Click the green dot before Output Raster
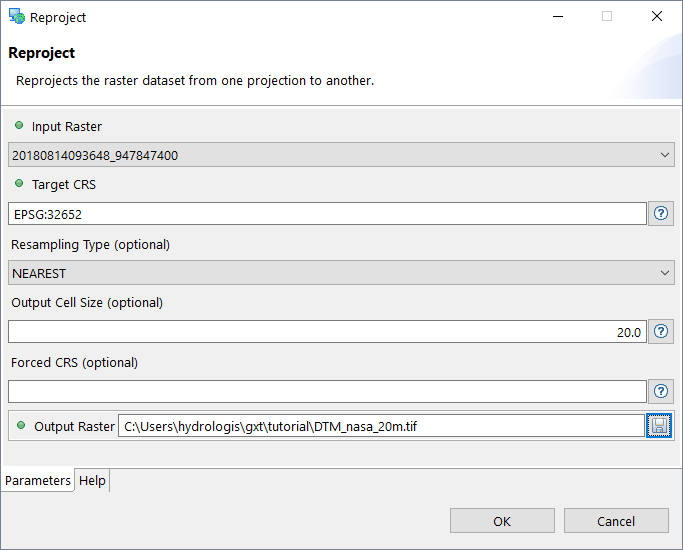This screenshot has height=550, width=683. point(21,425)
